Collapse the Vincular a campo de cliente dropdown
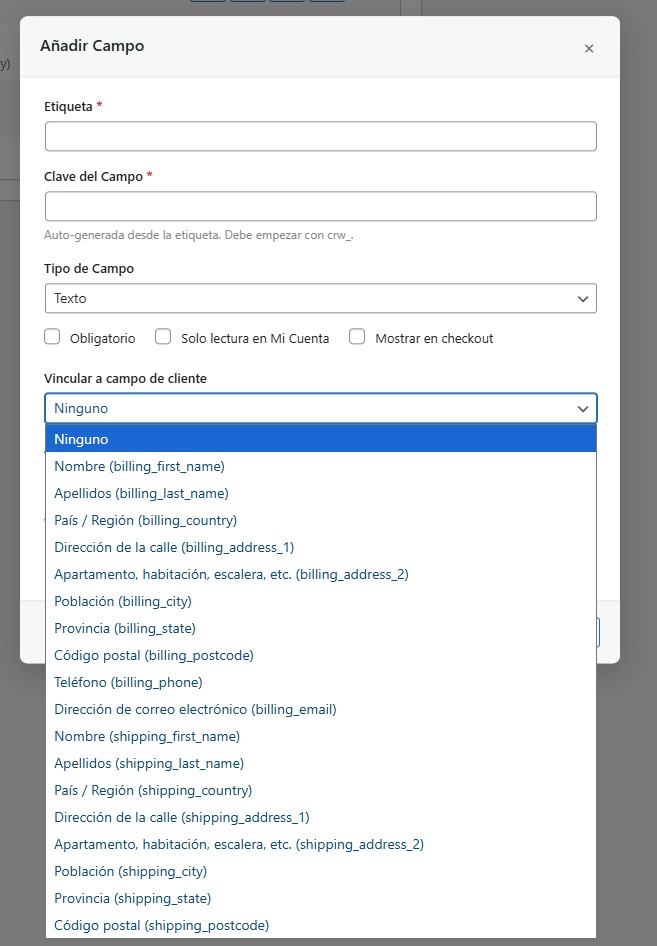The height and width of the screenshot is (946, 657). (x=320, y=408)
